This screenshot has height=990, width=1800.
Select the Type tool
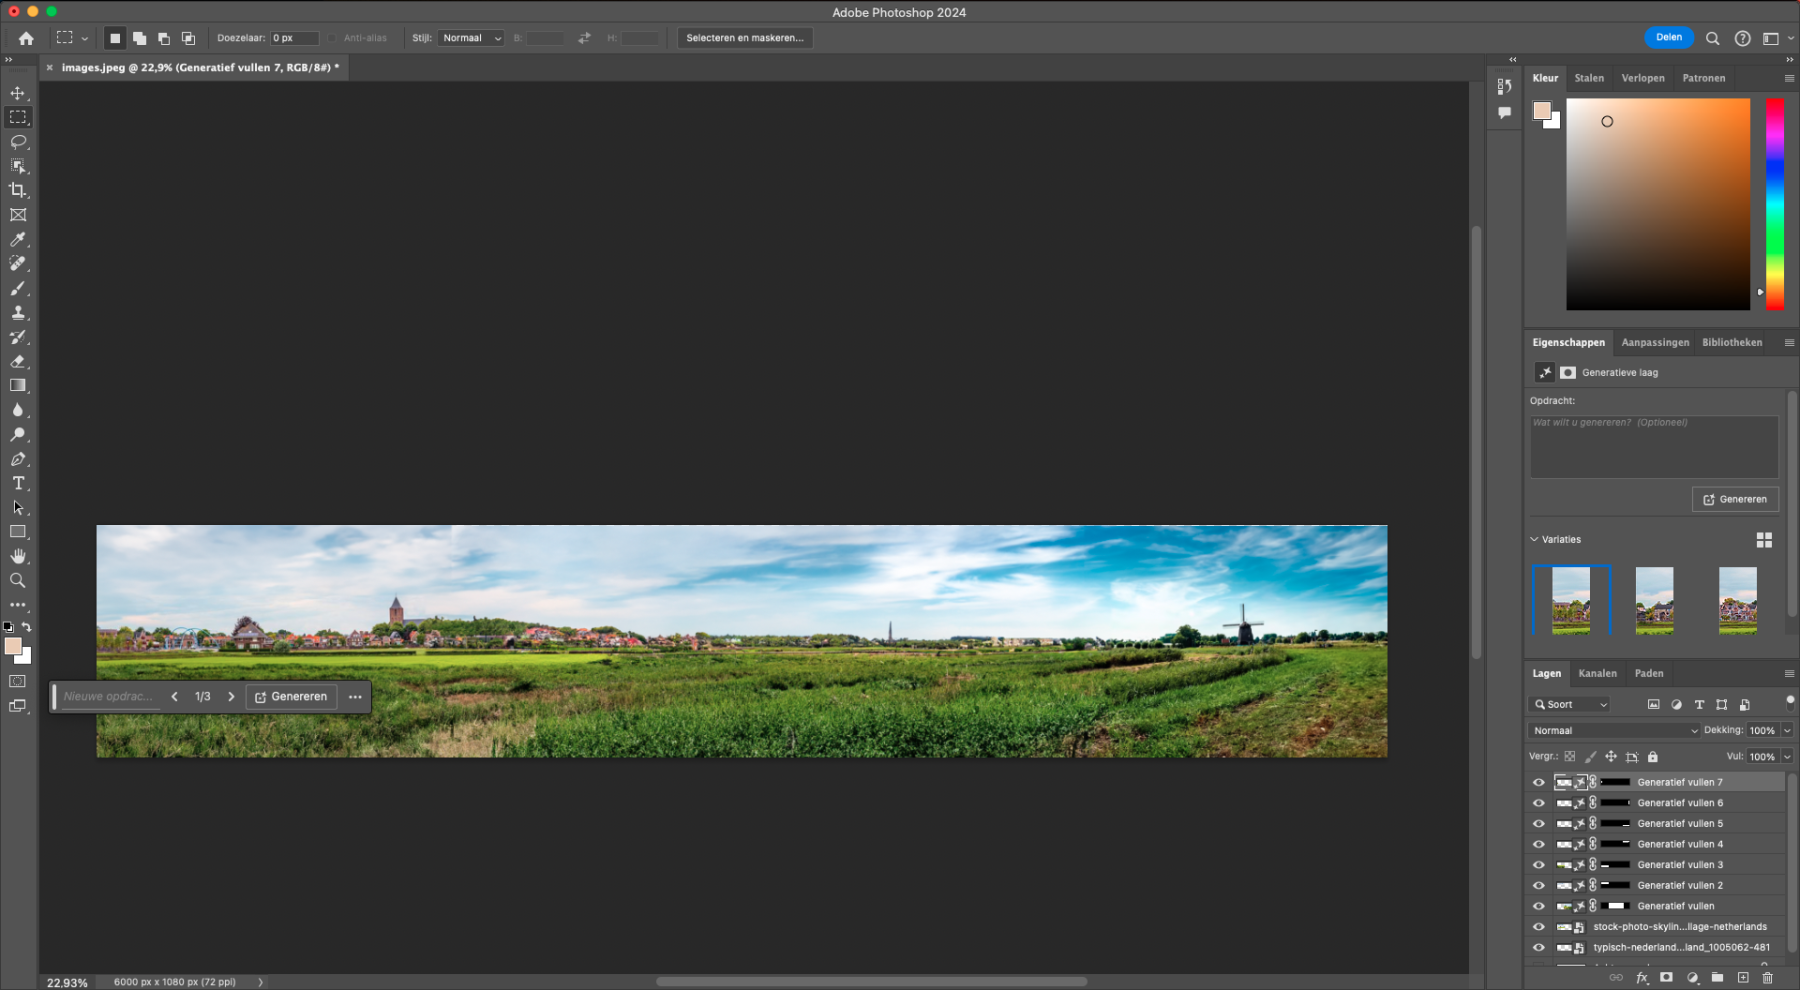click(x=18, y=483)
